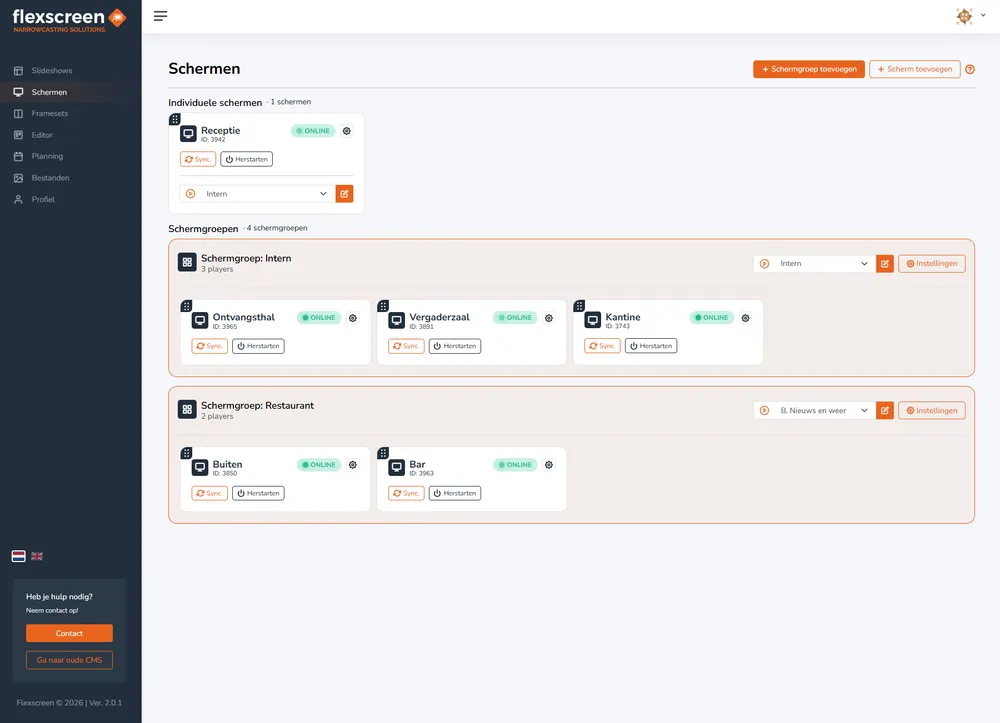Edit slideshow for Schermgroep Restaurant
This screenshot has width=1000, height=723.
pos(885,411)
